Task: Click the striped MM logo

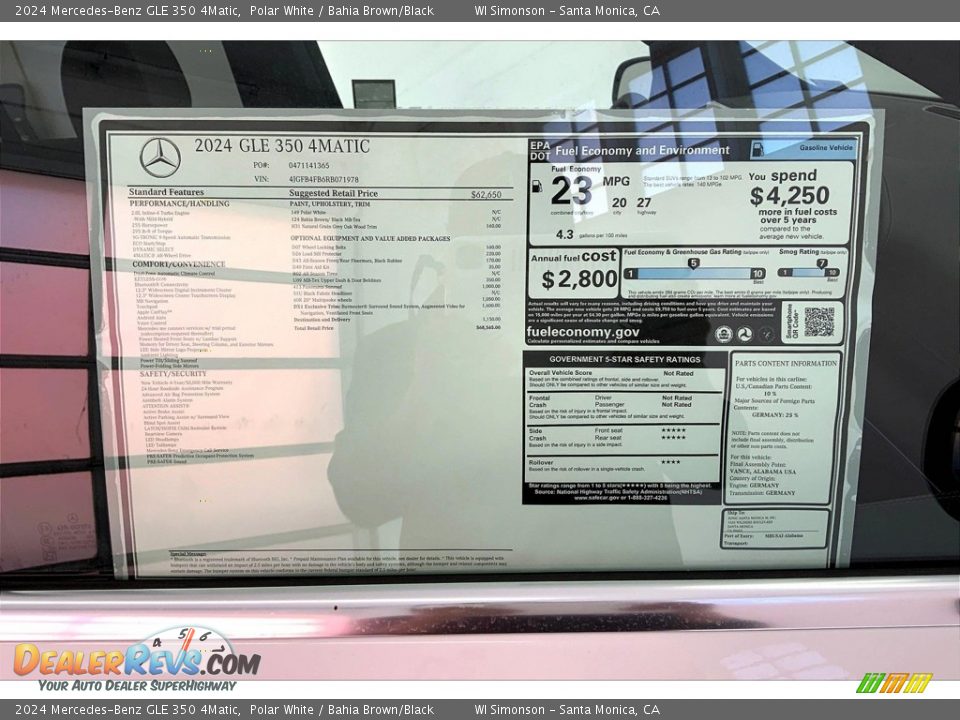Action: (x=894, y=683)
